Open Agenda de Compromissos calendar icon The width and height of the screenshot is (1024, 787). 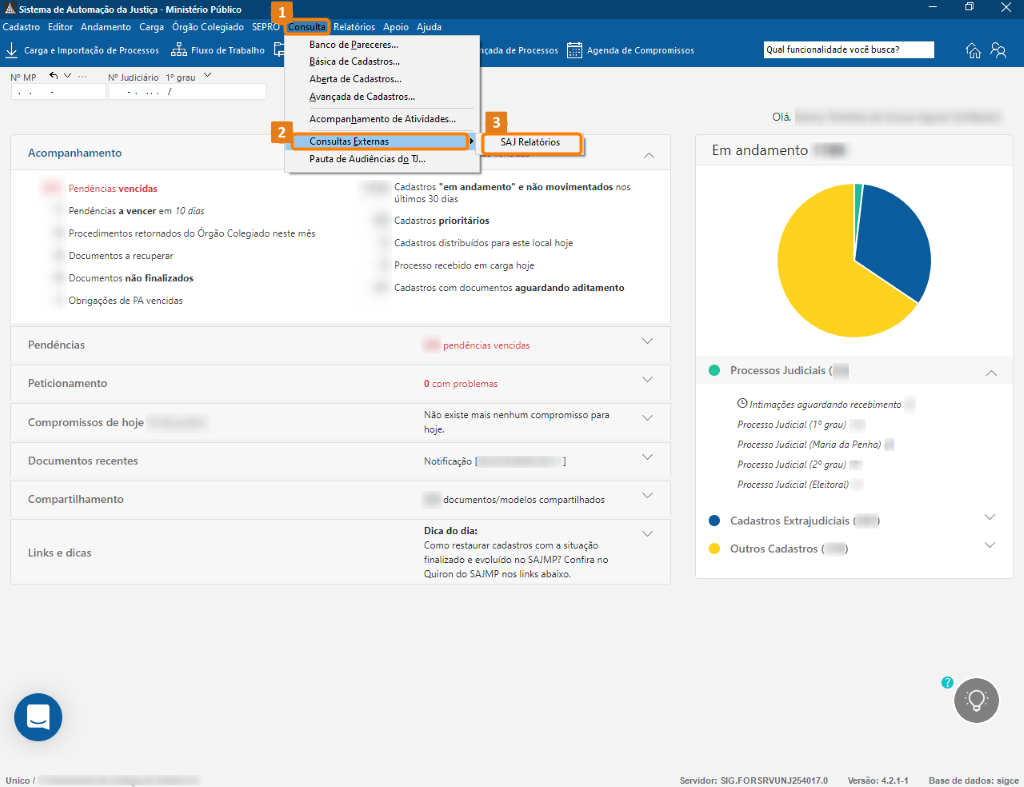tap(574, 50)
